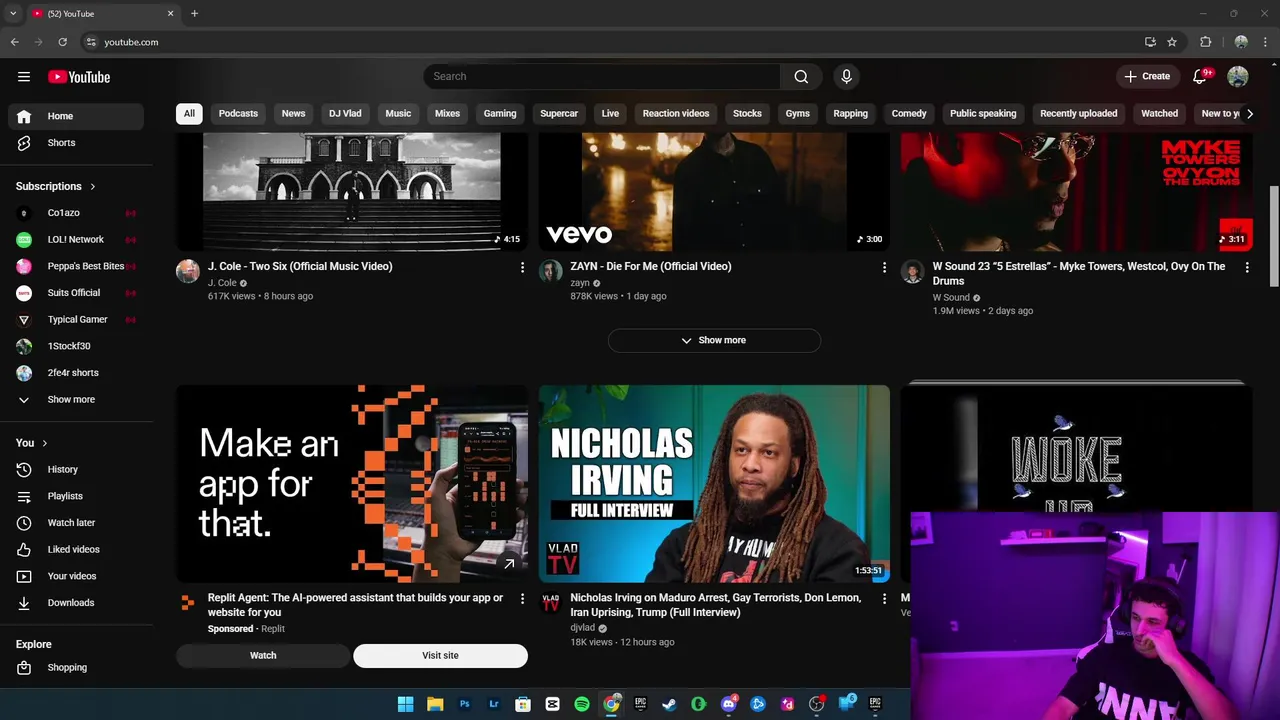This screenshot has height=720, width=1280.
Task: Select the Public speaking chip
Action: tap(983, 113)
